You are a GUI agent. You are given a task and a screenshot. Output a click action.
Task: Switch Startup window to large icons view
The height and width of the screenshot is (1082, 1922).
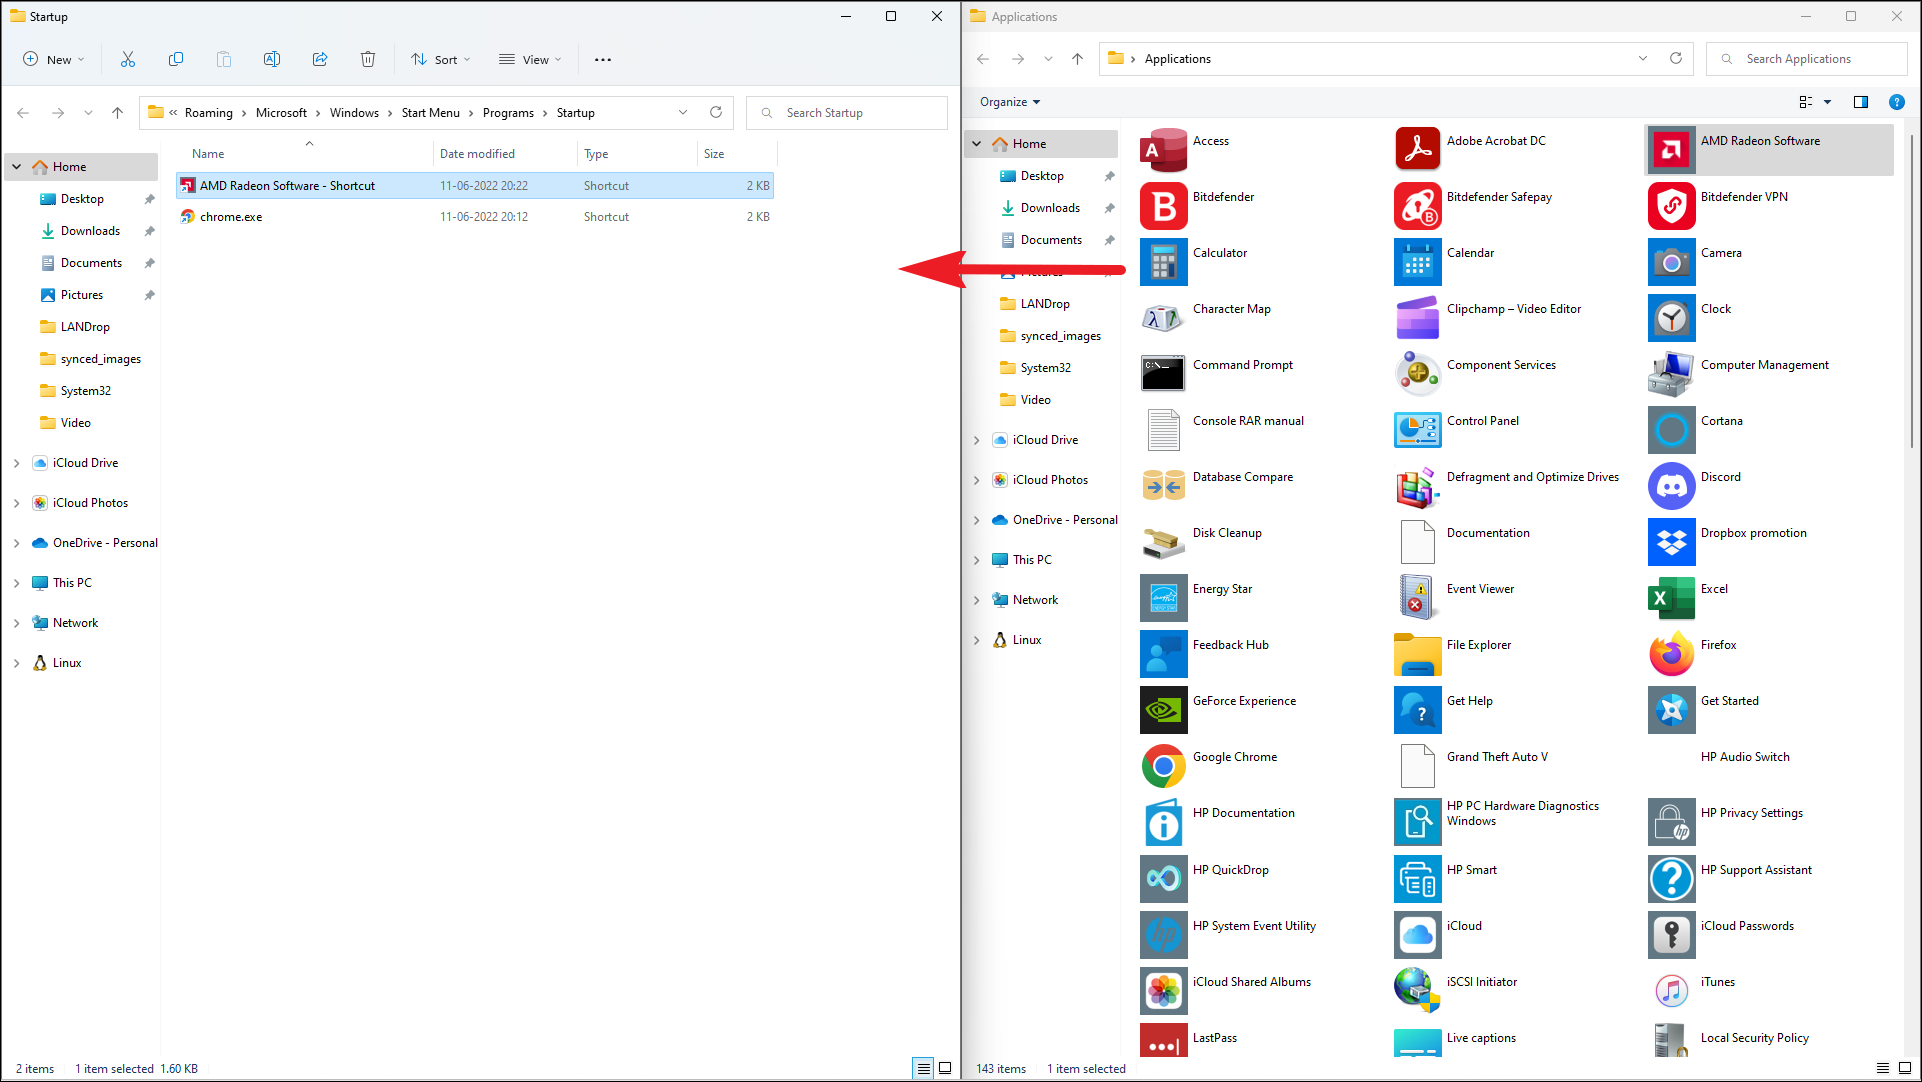[x=945, y=1068]
